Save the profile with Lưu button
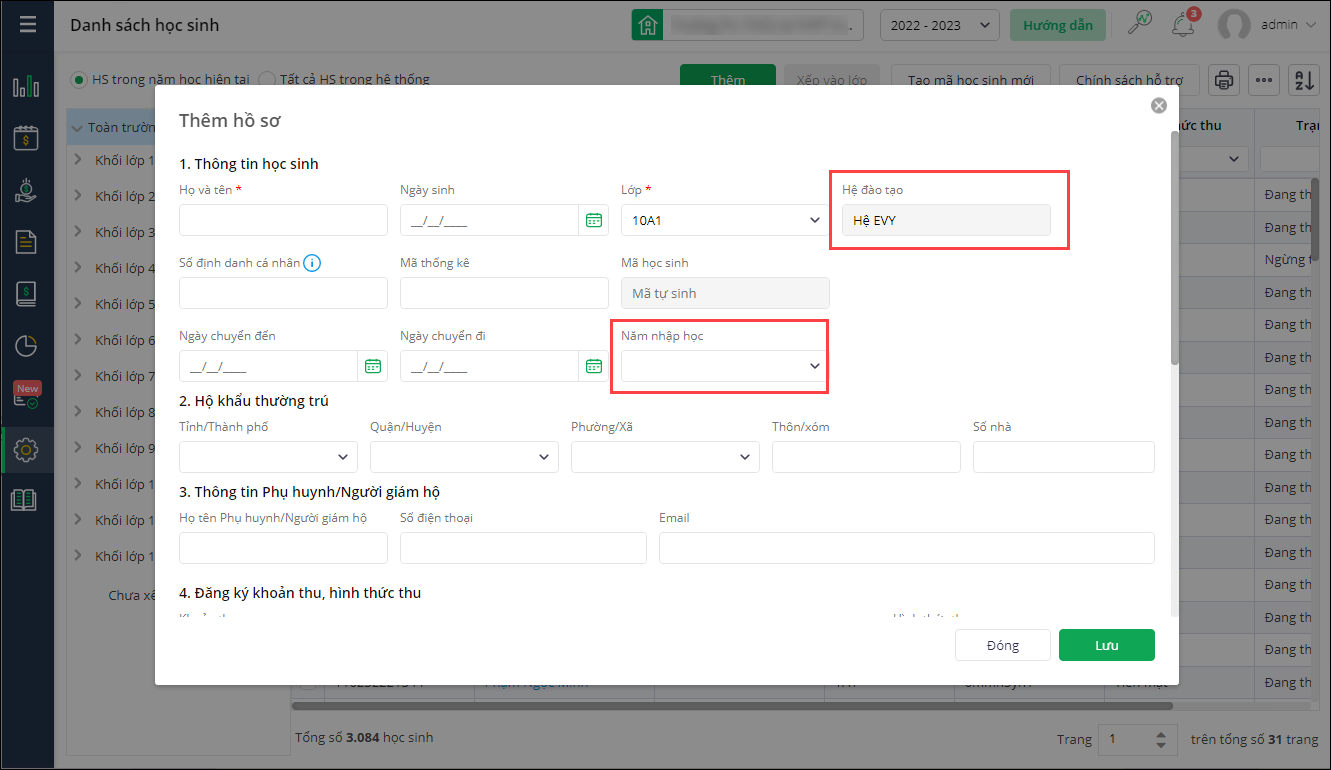Screen dimensions: 1331x770 pyautogui.click(x=1107, y=645)
